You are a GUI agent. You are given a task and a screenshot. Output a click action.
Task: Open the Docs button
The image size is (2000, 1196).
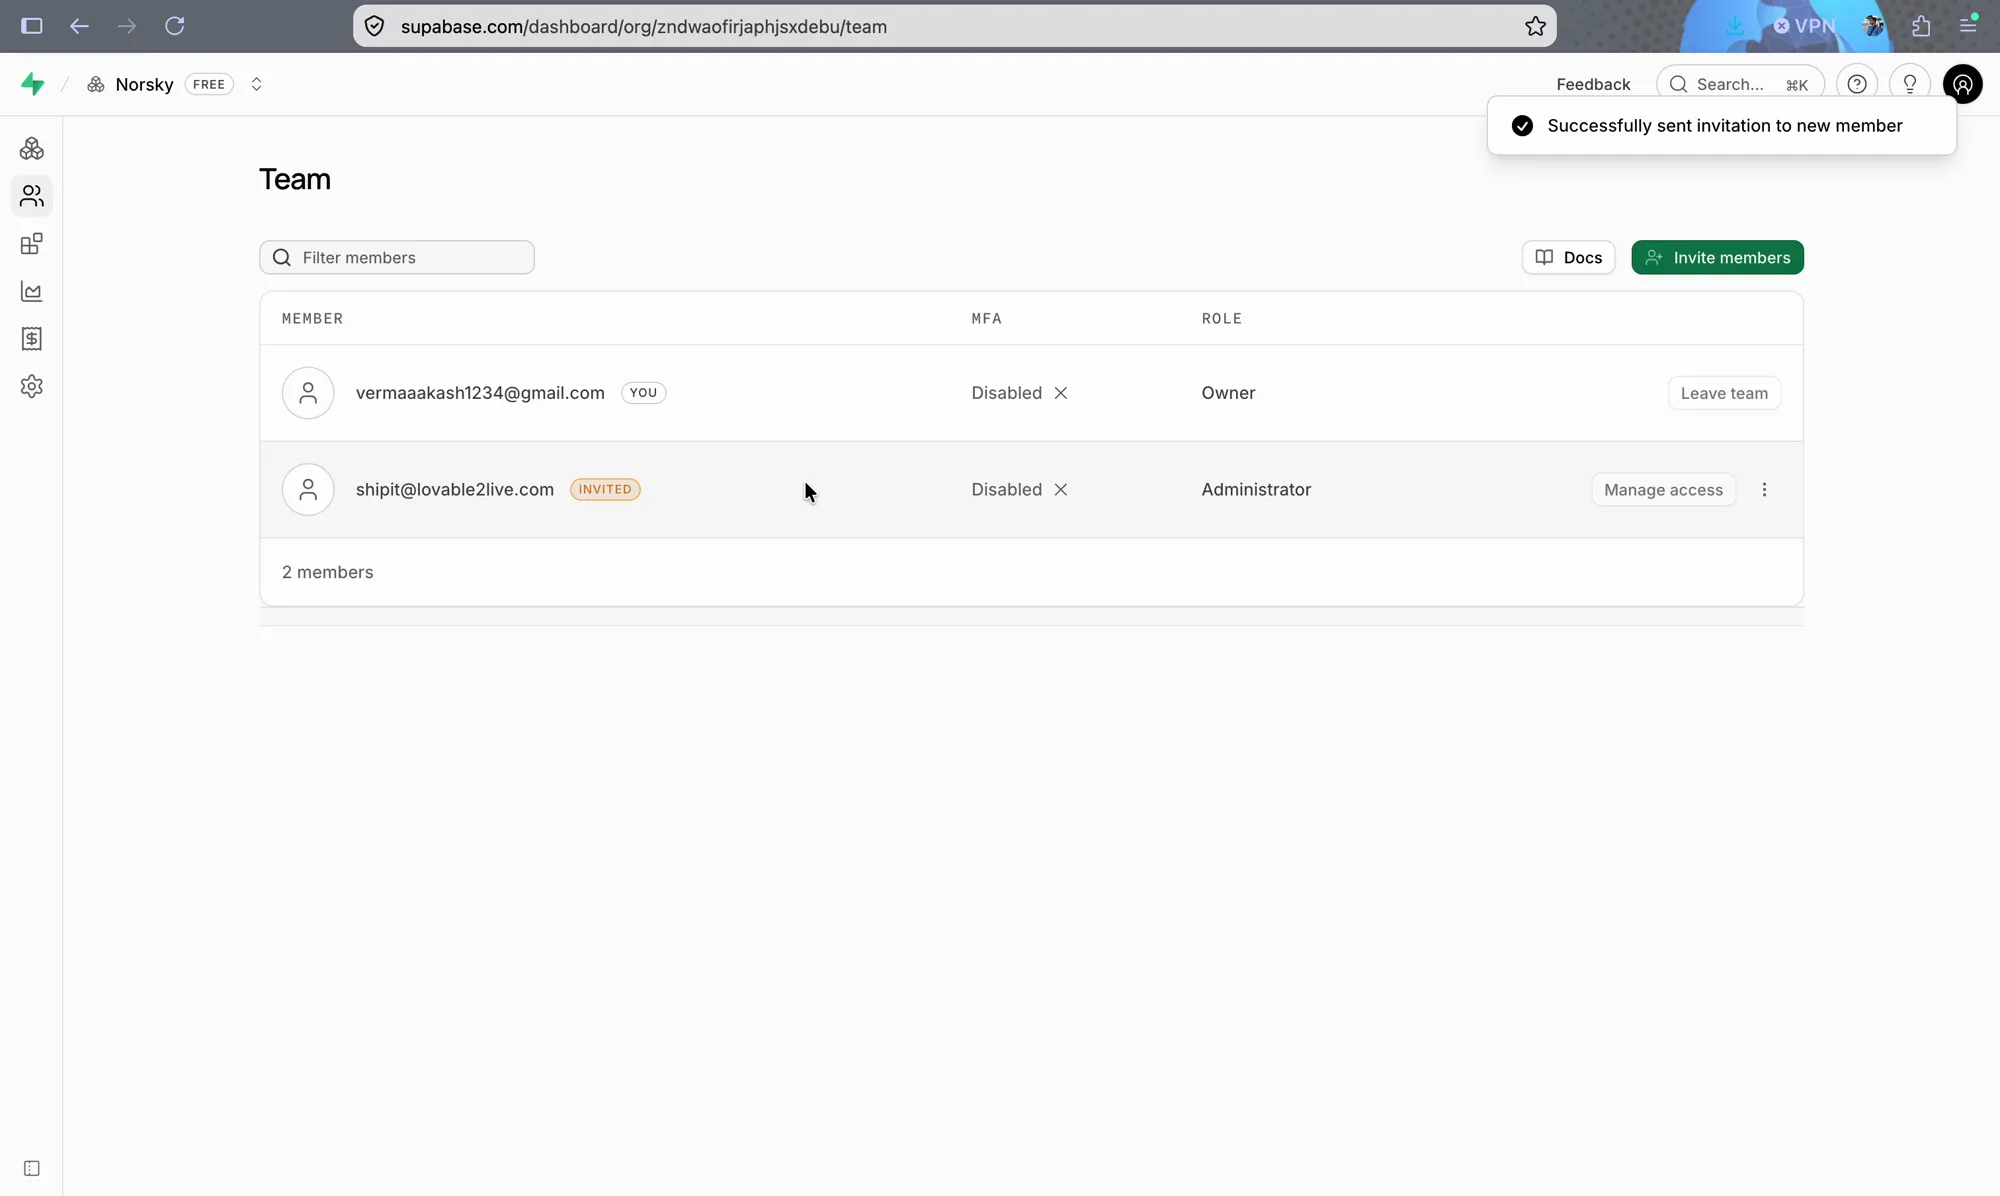click(x=1568, y=257)
